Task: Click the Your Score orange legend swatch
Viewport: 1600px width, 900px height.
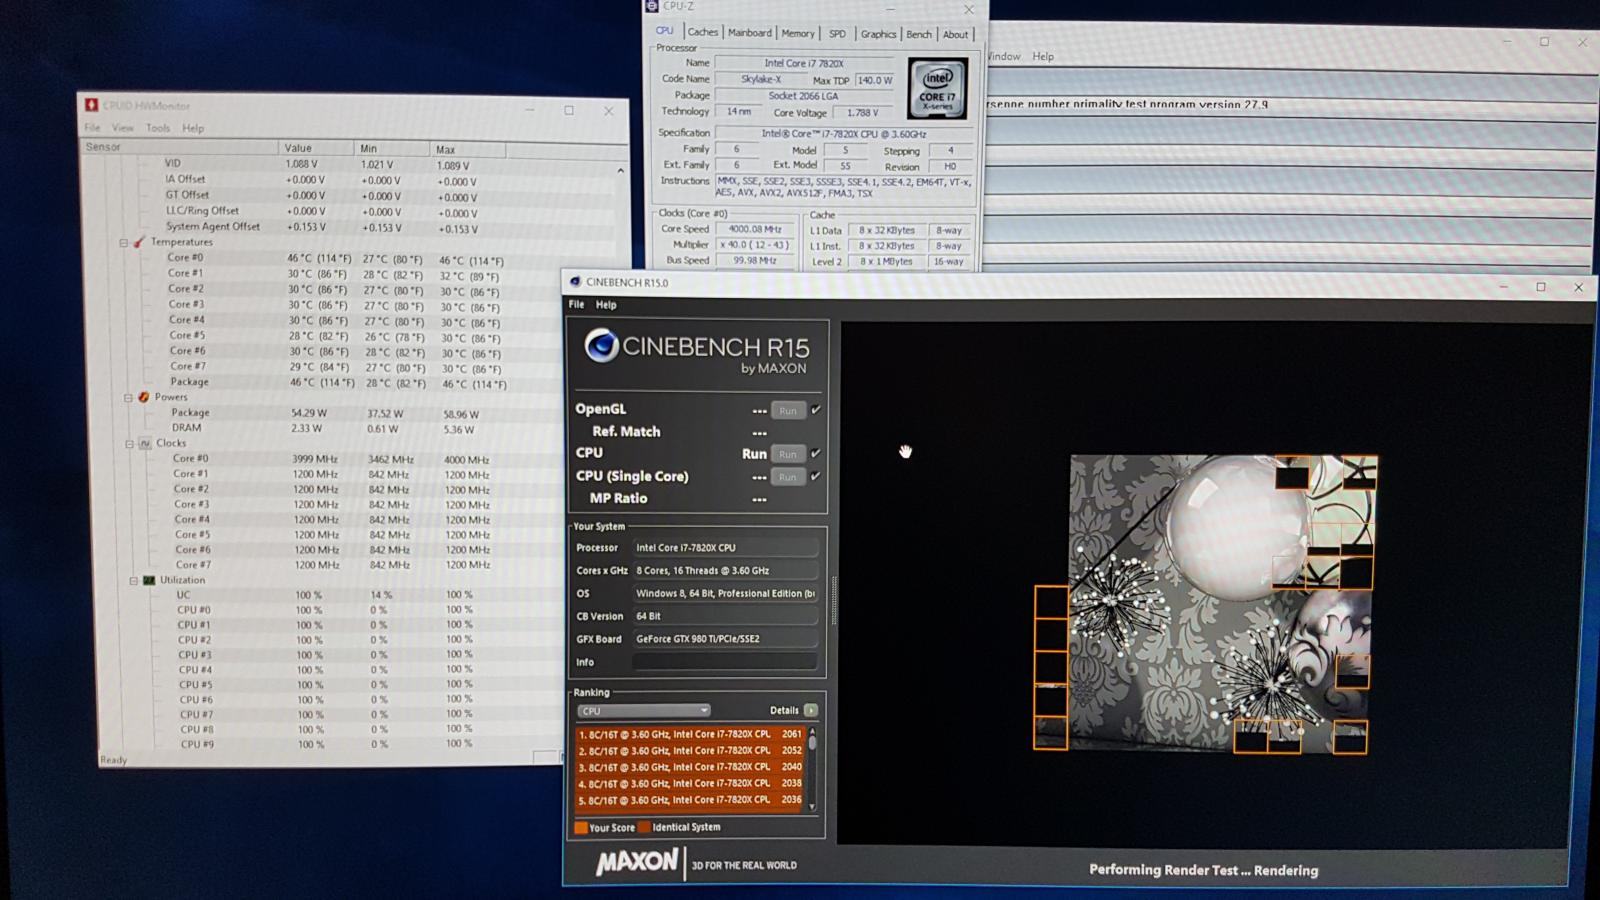Action: 581,827
